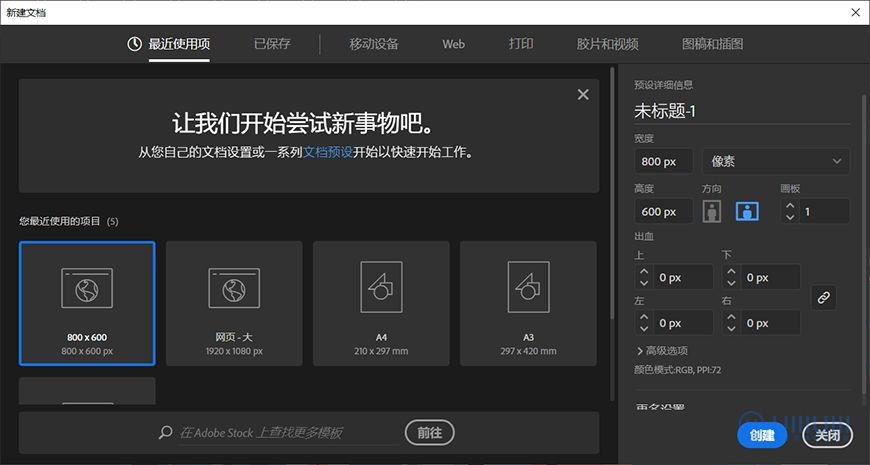Click the 左 left bleed input field
870x465 pixels.
click(x=682, y=323)
